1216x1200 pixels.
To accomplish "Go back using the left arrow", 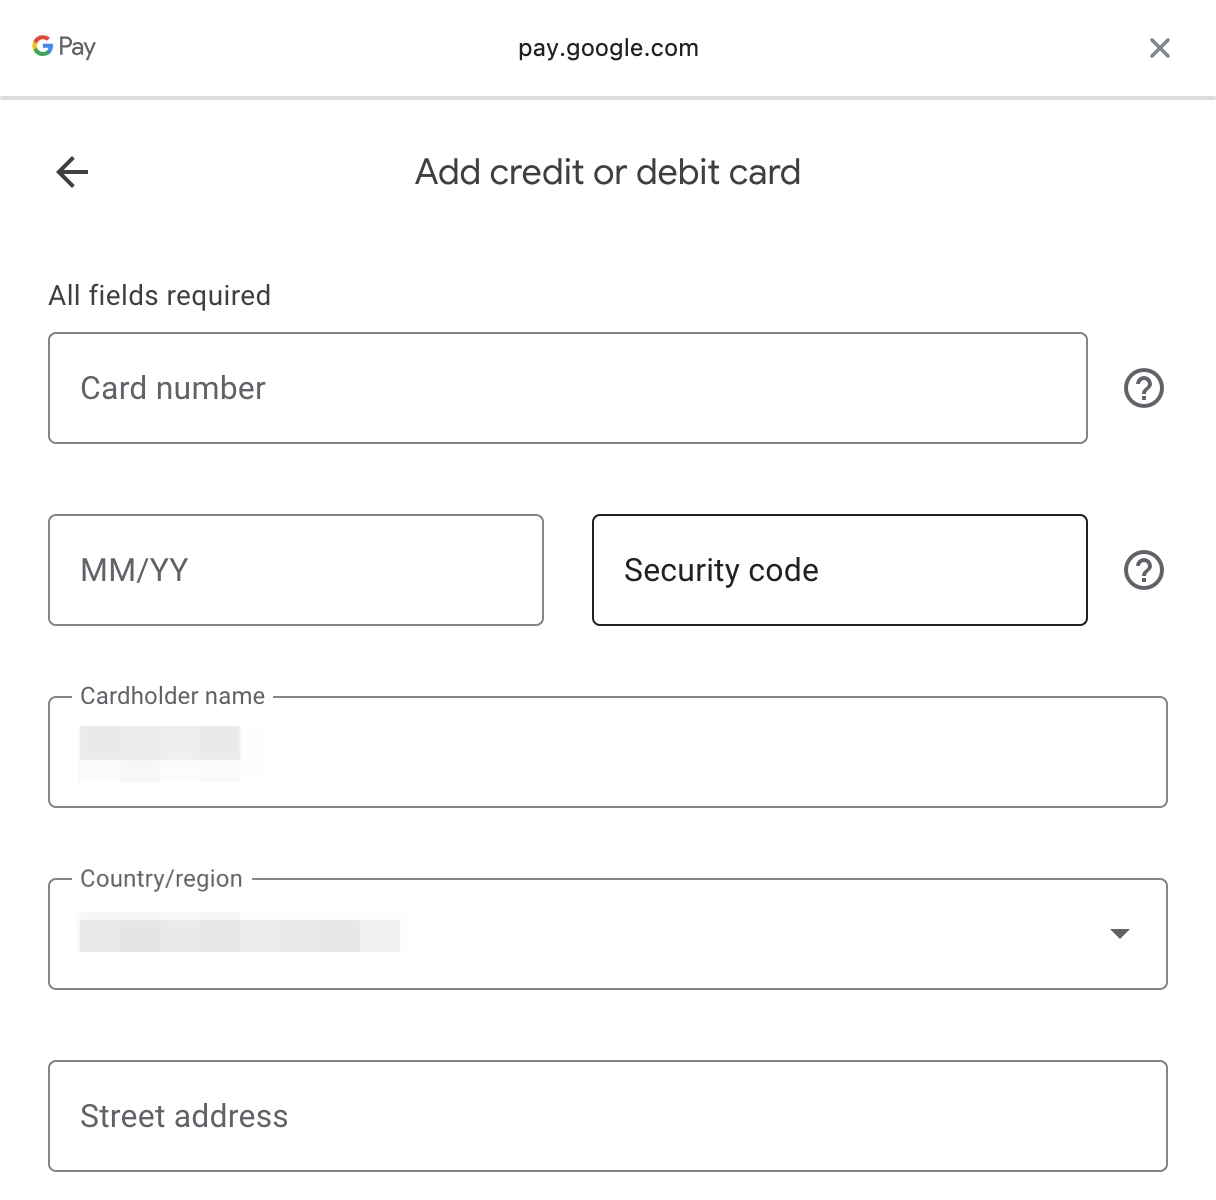I will (72, 172).
